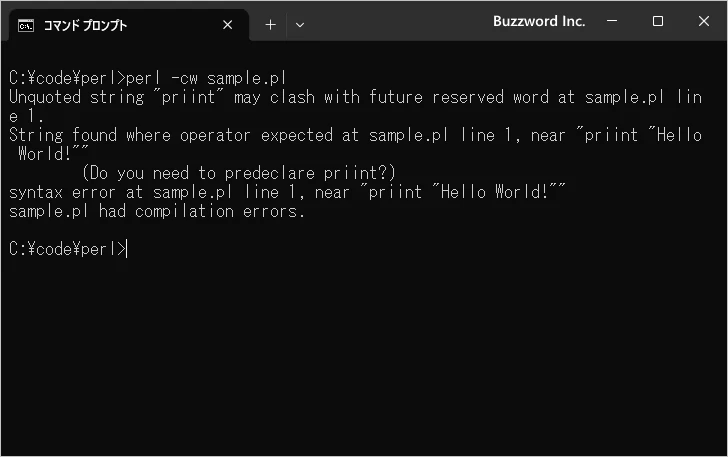Viewport: 728px width, 457px height.
Task: Click the word 'reserved' in the warning
Action: click(x=468, y=97)
